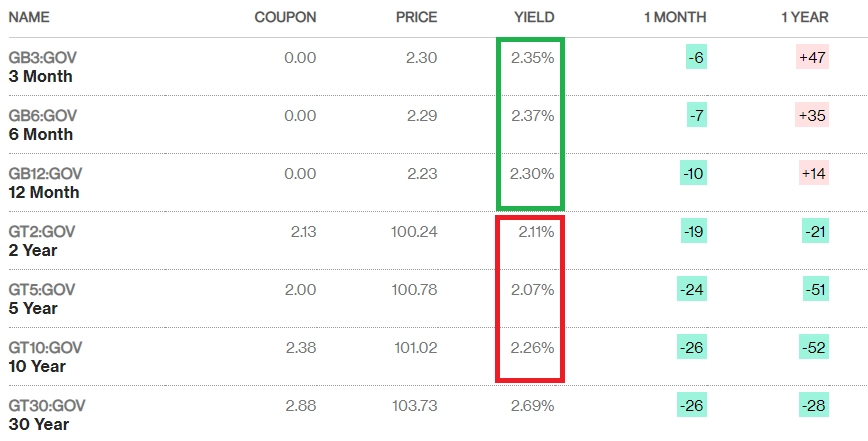Click the 2.35% yield of 3 Month
The width and height of the screenshot is (868, 441).
pyautogui.click(x=532, y=58)
